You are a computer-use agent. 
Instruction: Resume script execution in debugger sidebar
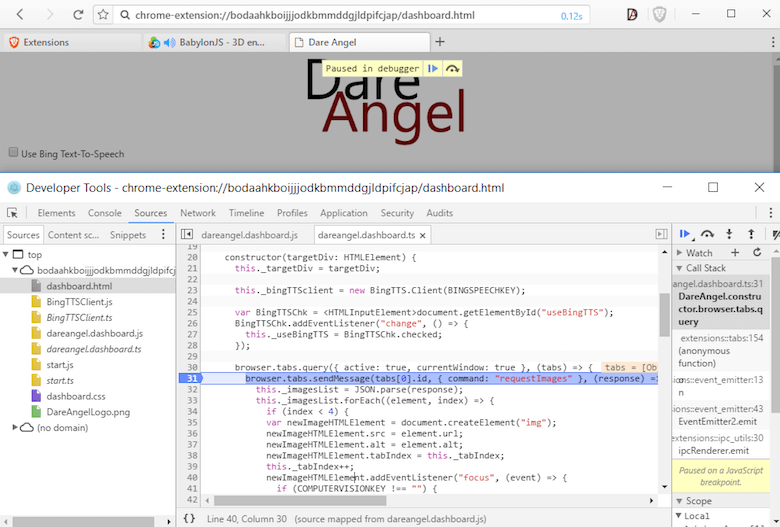coord(685,234)
